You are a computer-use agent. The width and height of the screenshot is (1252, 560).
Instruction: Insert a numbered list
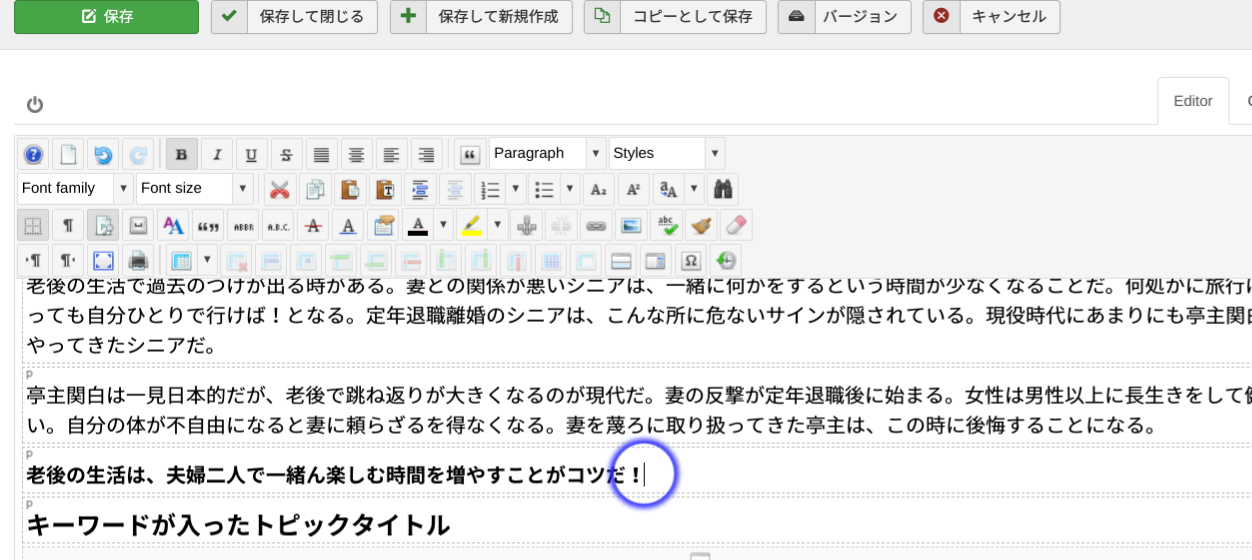click(490, 189)
